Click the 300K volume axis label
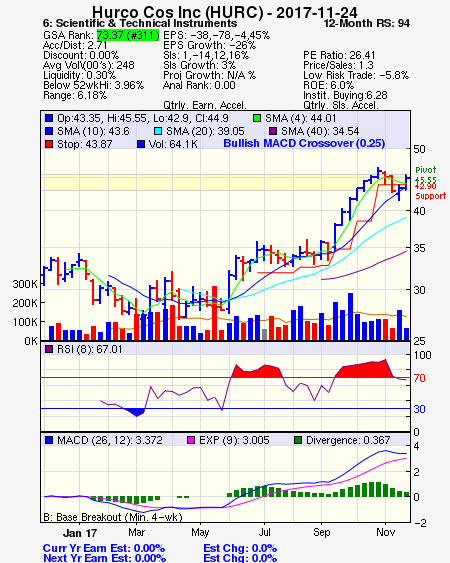This screenshot has height=563, width=450. pyautogui.click(x=25, y=284)
